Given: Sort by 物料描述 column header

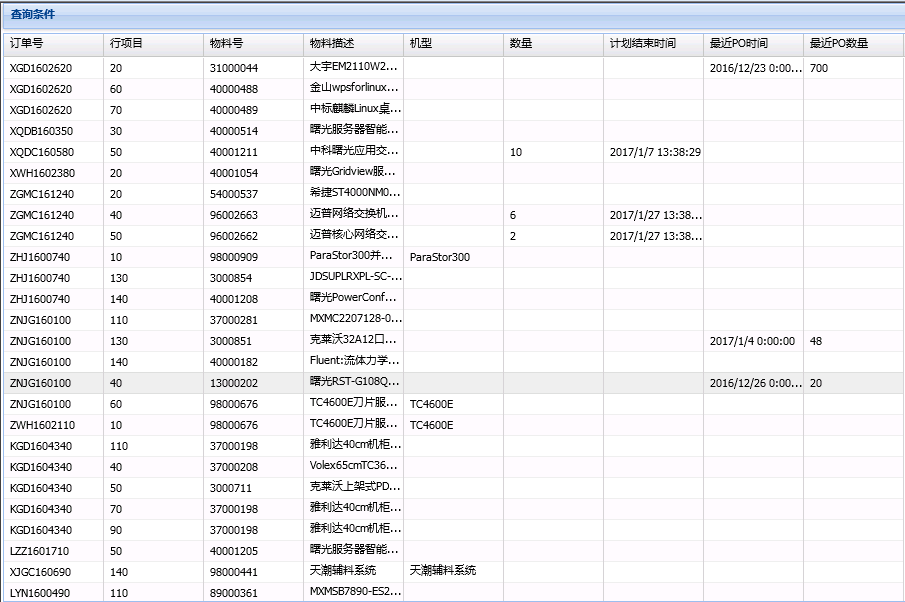Looking at the screenshot, I should click(353, 44).
